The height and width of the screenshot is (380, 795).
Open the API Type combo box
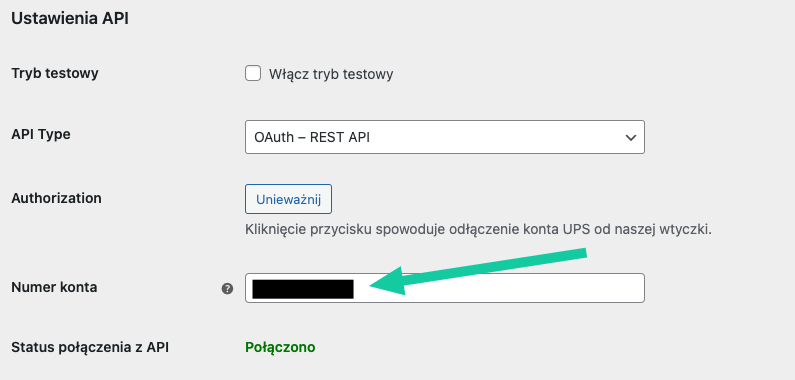(x=445, y=137)
